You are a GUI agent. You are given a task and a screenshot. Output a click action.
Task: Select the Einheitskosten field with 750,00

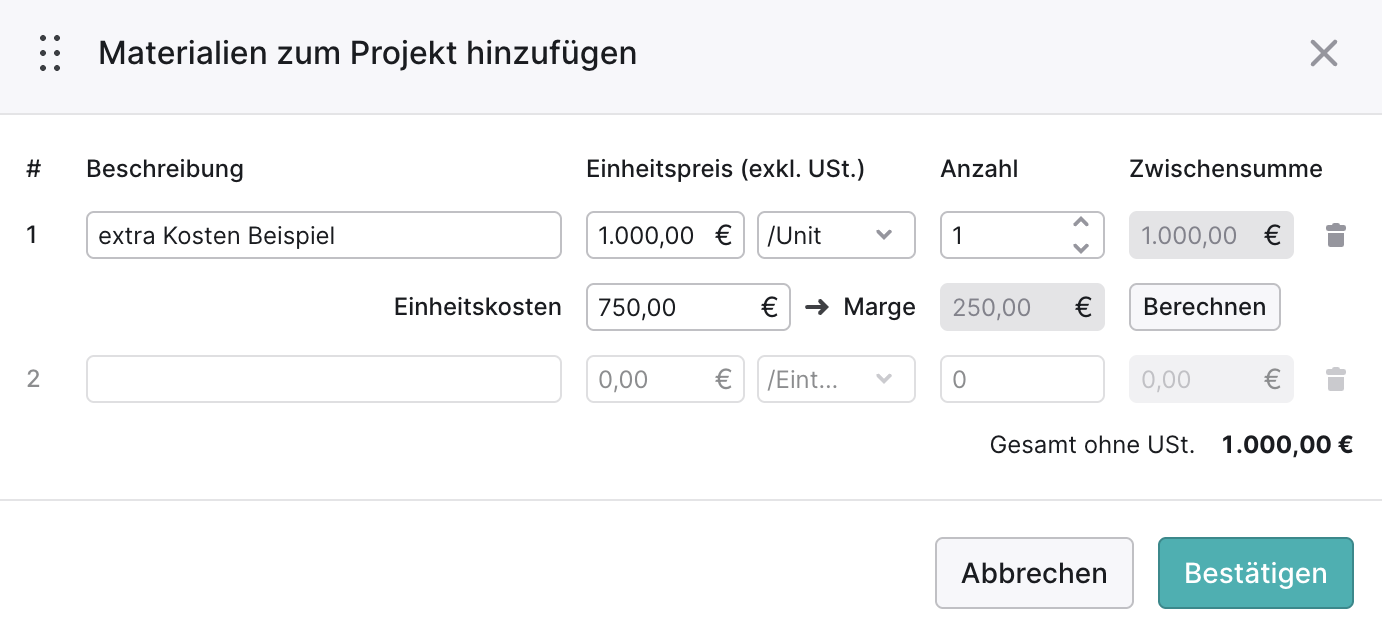coord(688,307)
